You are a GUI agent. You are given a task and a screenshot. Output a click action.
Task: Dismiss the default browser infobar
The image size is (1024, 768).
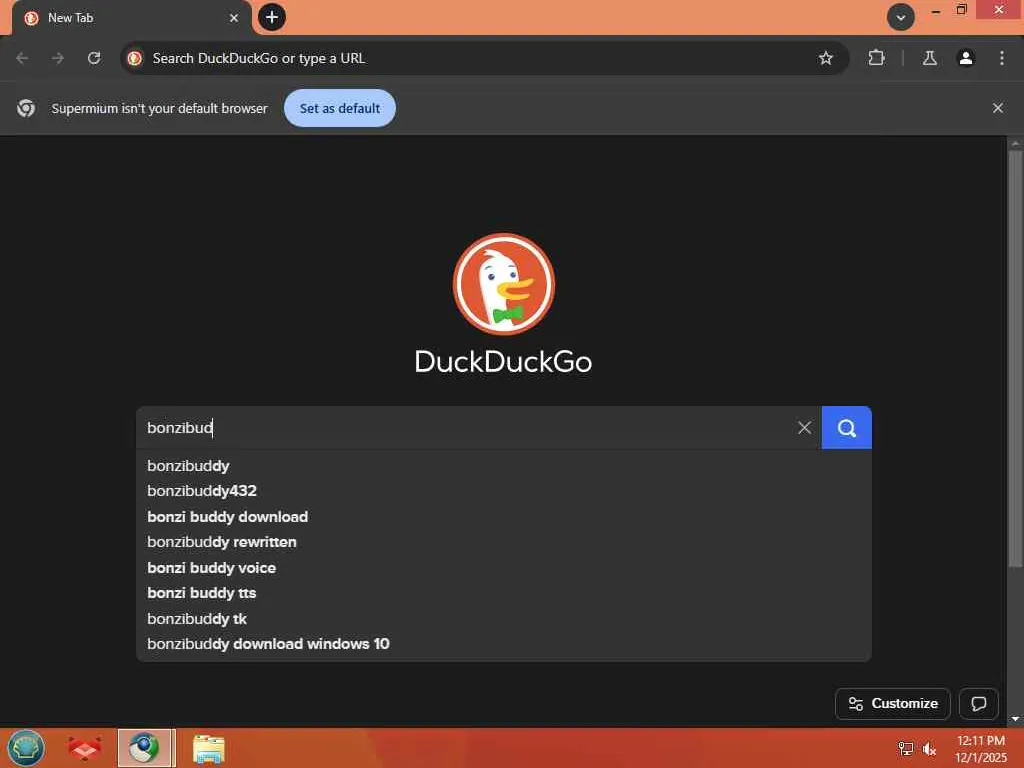click(x=997, y=108)
